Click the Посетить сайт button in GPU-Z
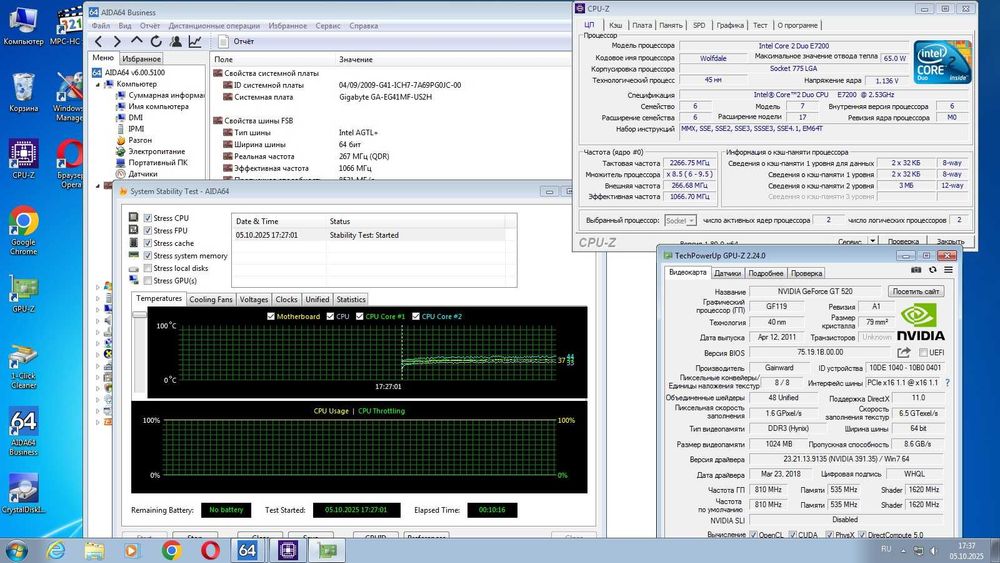The height and width of the screenshot is (563, 1000). tap(916, 291)
